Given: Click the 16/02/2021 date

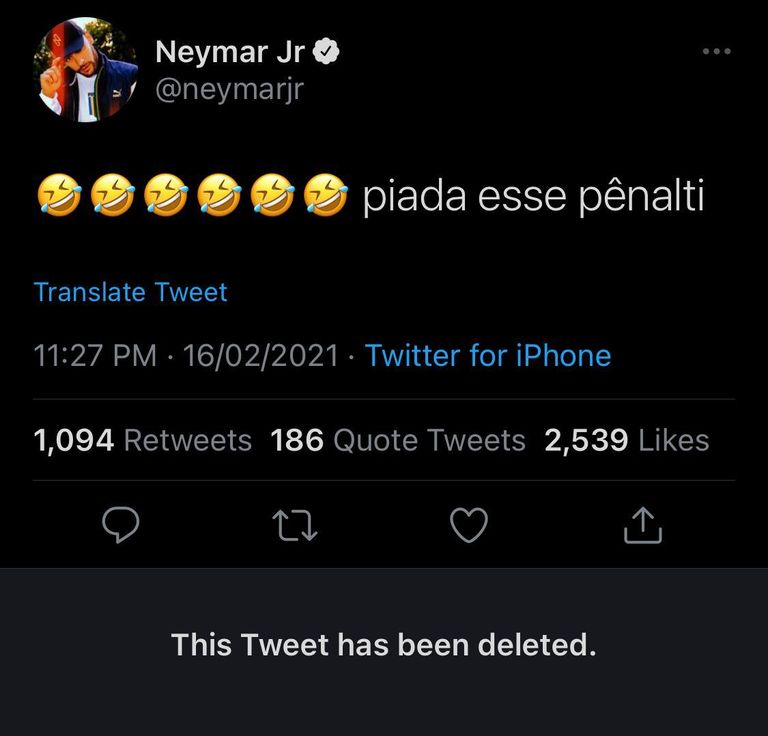Looking at the screenshot, I should 261,355.
